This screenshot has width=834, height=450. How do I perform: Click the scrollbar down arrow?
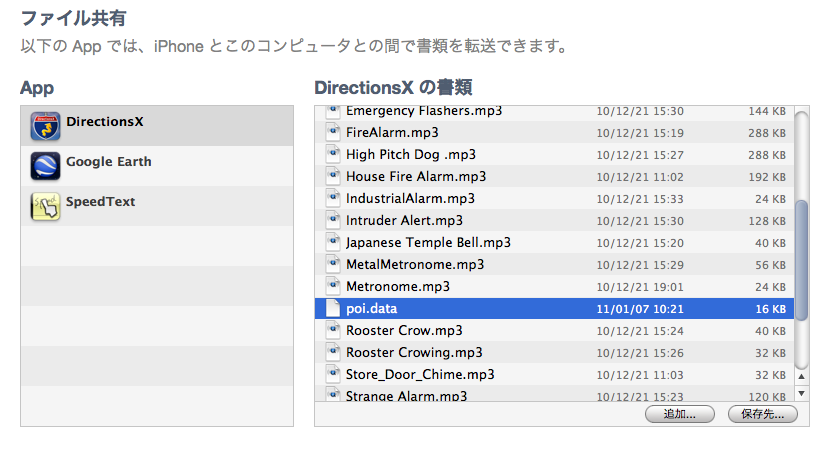coord(802,394)
